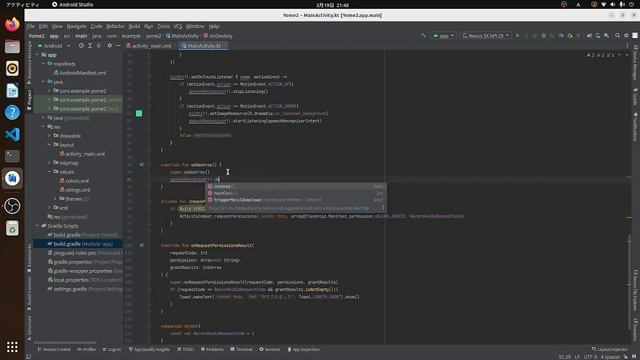Launch Visual Studio Code from the dock
640x360 pixels.
pyautogui.click(x=12, y=134)
